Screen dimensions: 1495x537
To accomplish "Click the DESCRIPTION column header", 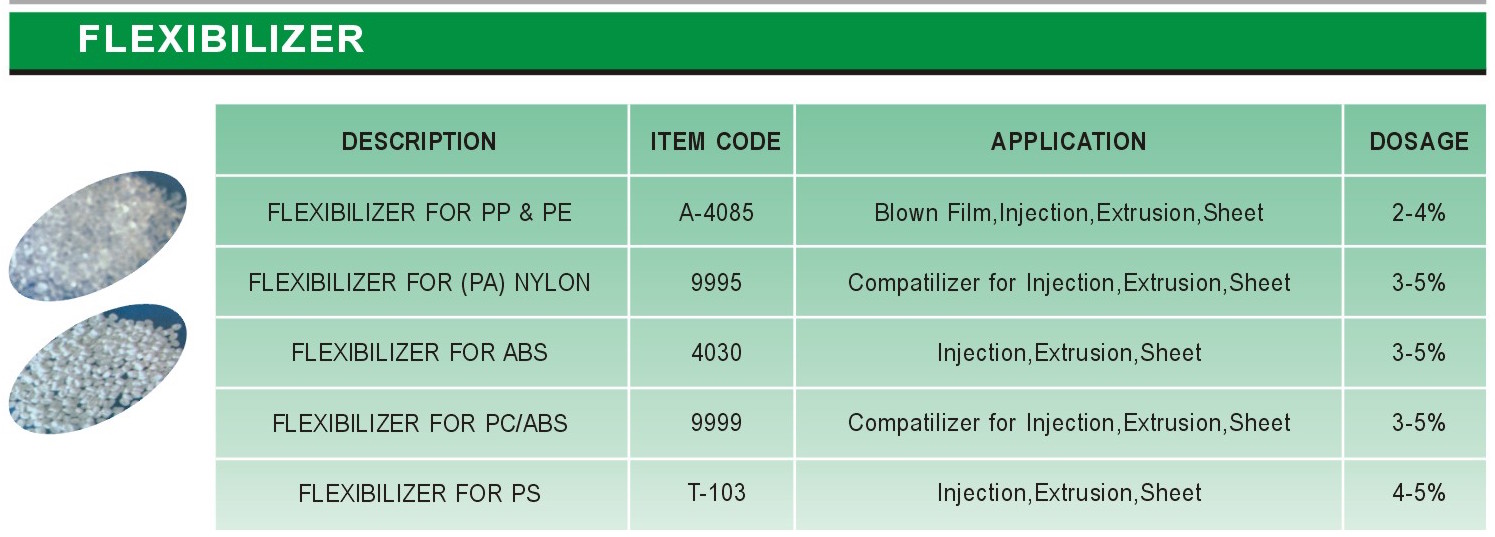I will pyautogui.click(x=420, y=141).
